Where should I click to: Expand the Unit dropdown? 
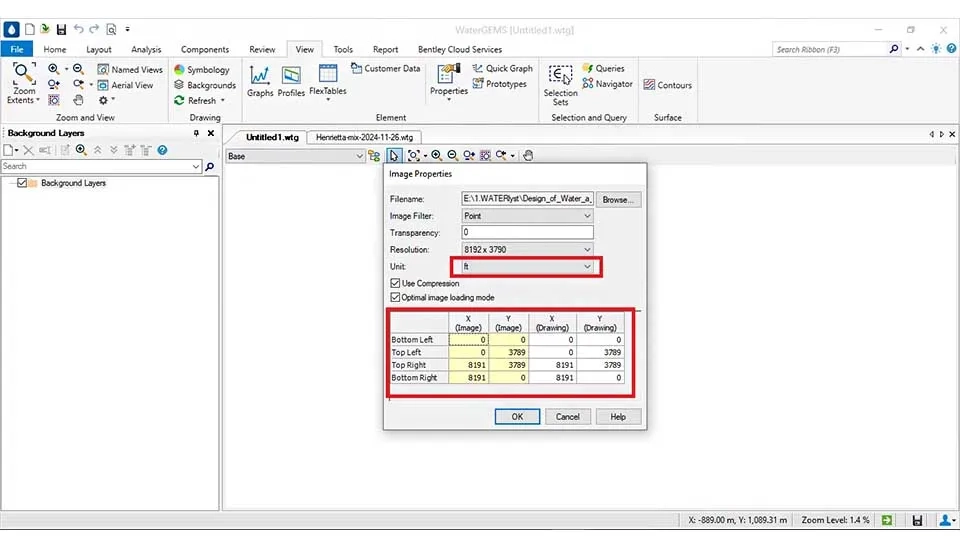(x=587, y=267)
